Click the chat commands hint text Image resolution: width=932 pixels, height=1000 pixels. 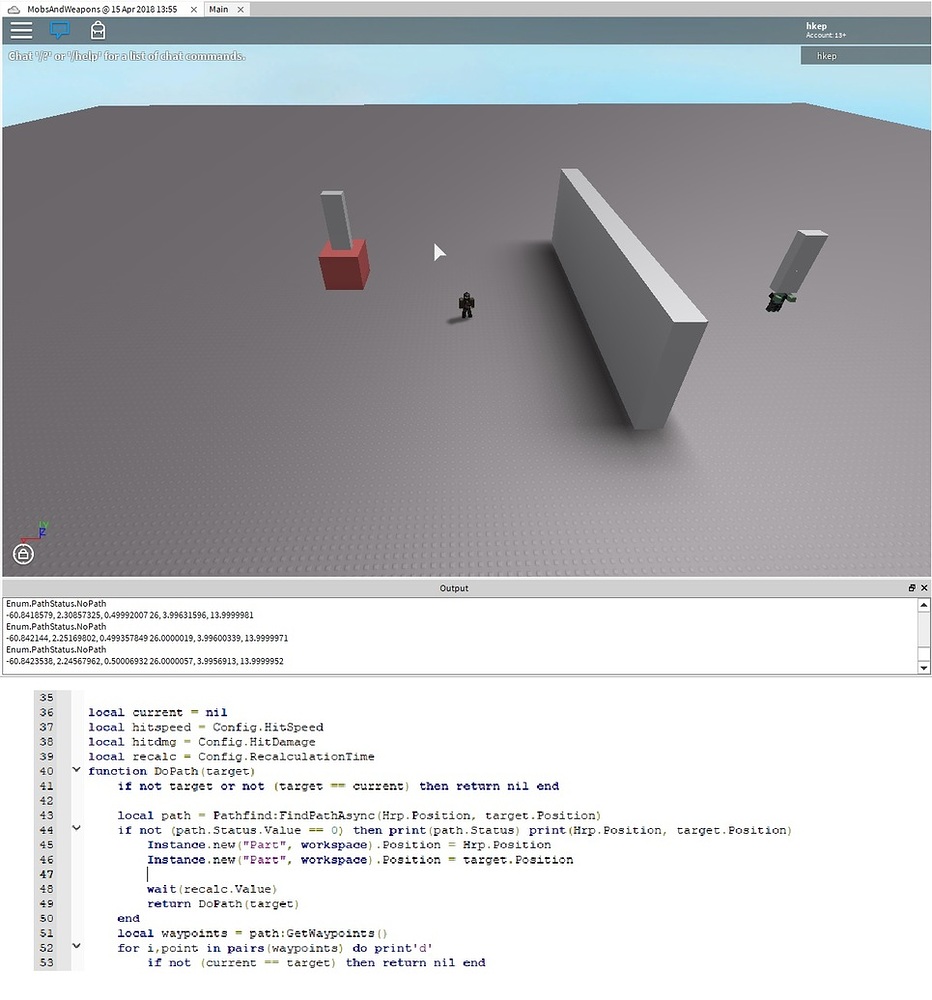pyautogui.click(x=126, y=56)
